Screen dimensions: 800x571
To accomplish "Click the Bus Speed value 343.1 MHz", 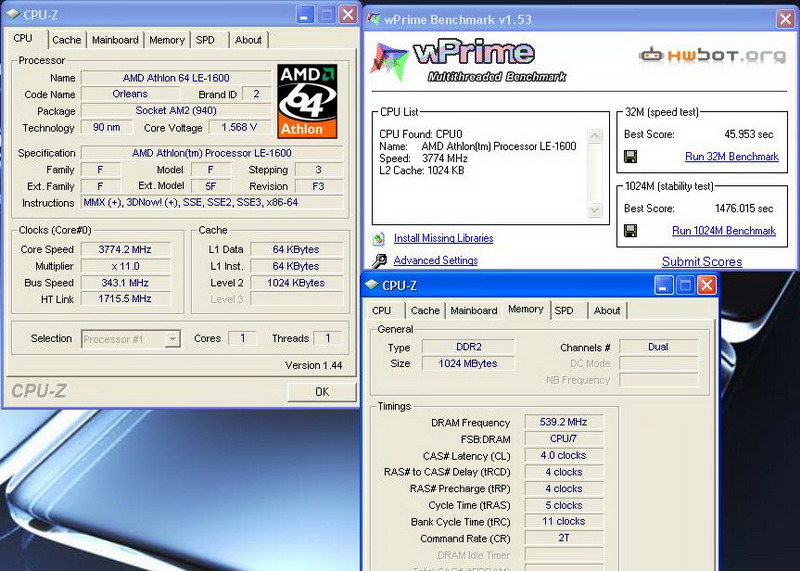I will tap(126, 283).
